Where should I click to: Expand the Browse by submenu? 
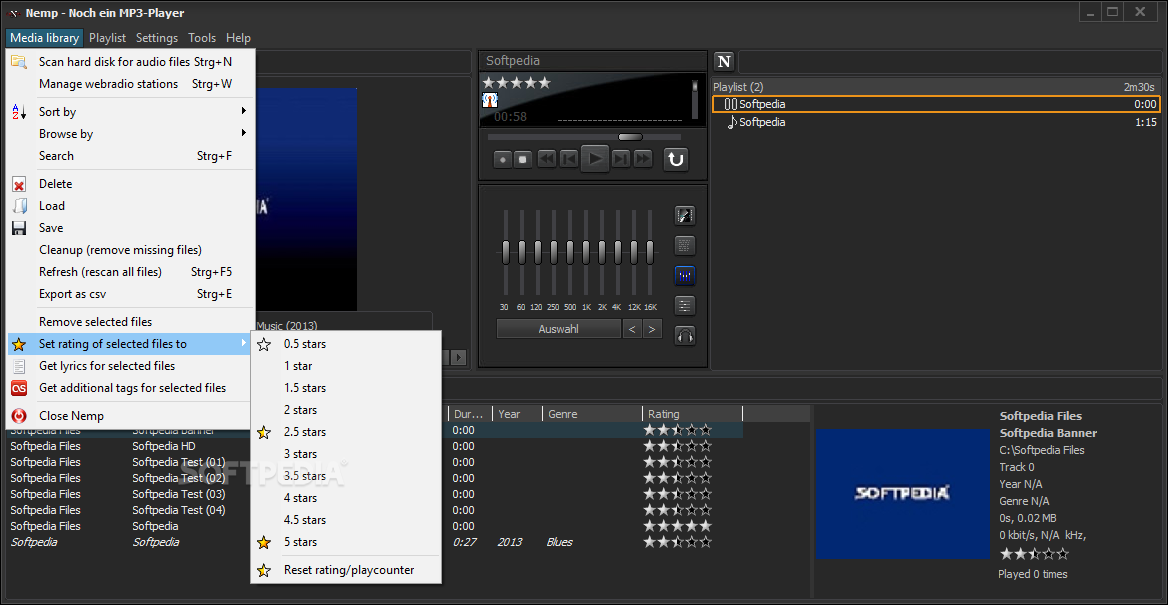pos(130,134)
